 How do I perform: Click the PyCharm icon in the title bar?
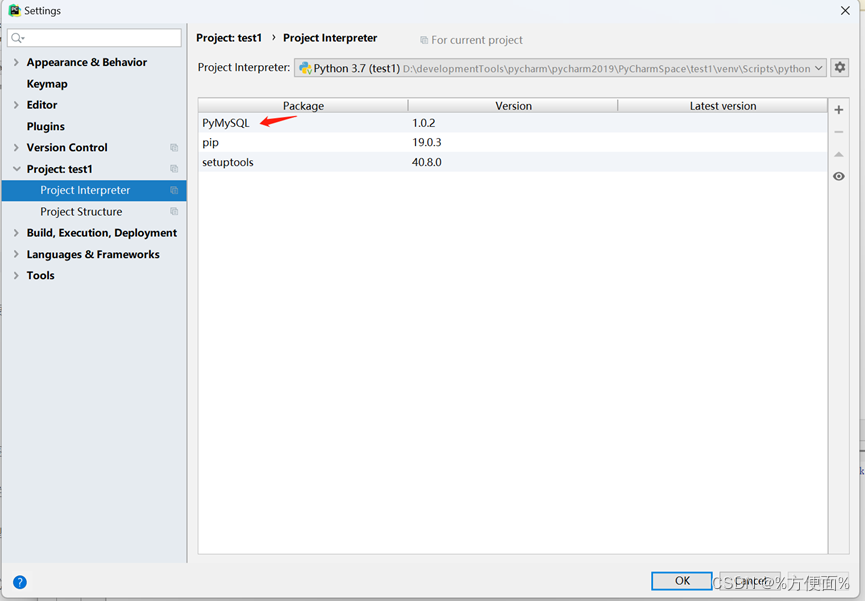click(x=14, y=10)
